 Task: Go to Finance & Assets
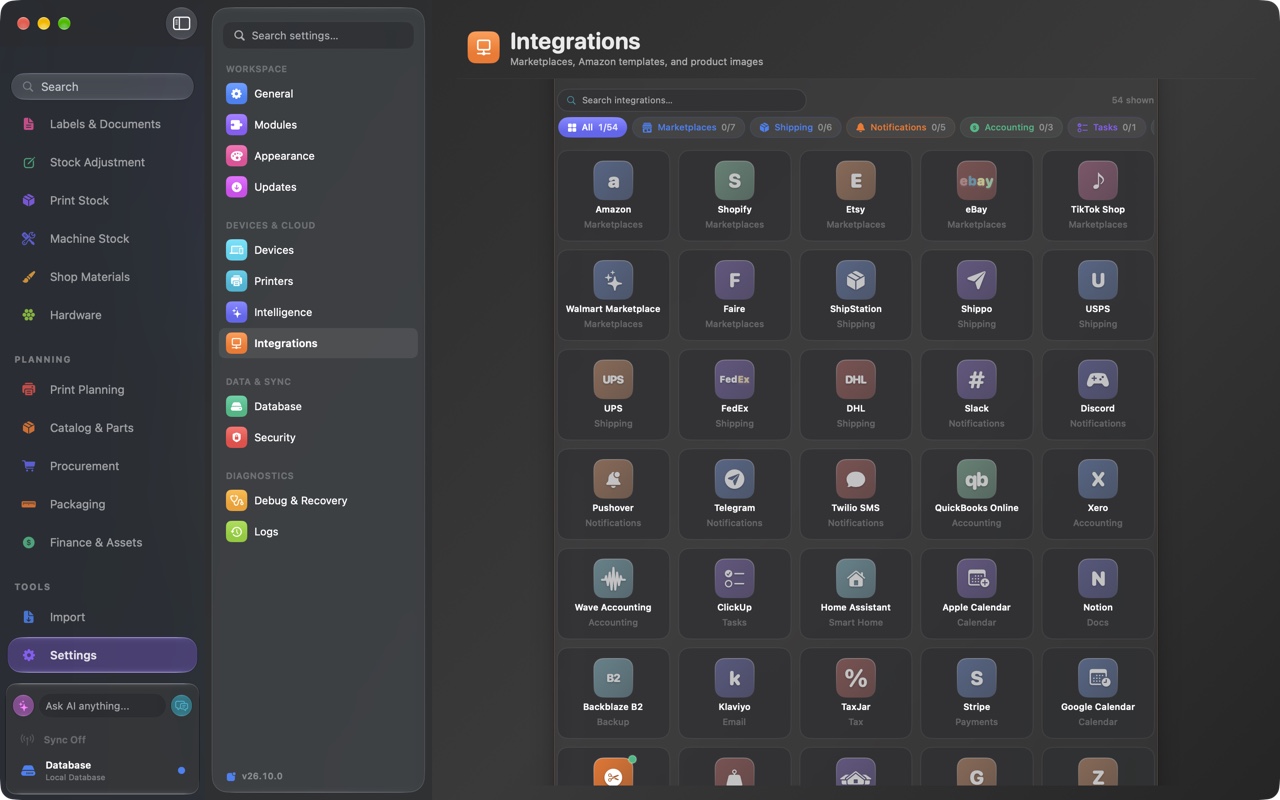pos(102,542)
